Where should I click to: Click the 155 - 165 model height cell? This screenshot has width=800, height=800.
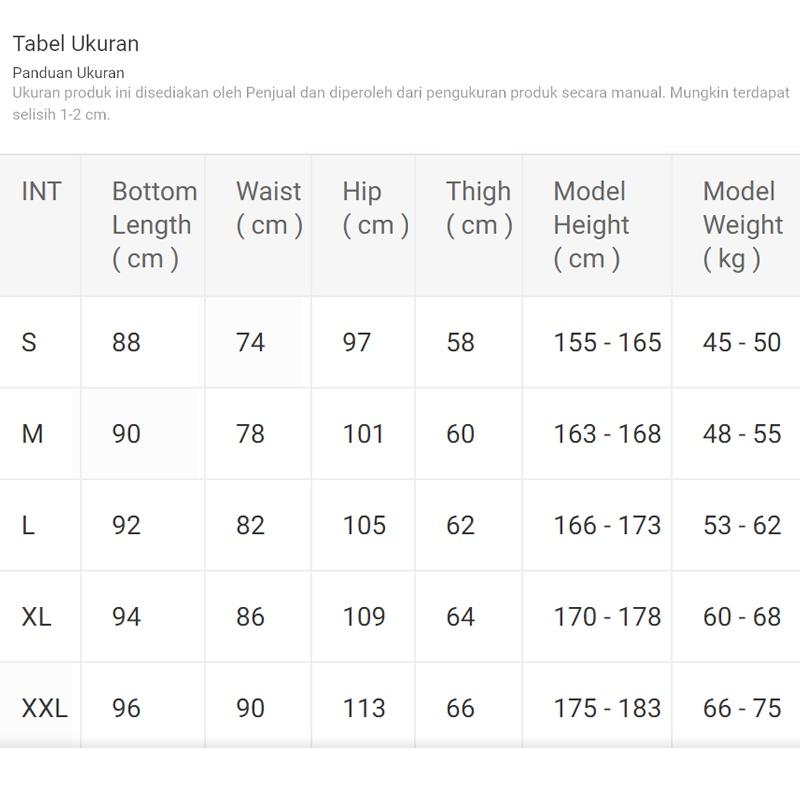pyautogui.click(x=607, y=343)
